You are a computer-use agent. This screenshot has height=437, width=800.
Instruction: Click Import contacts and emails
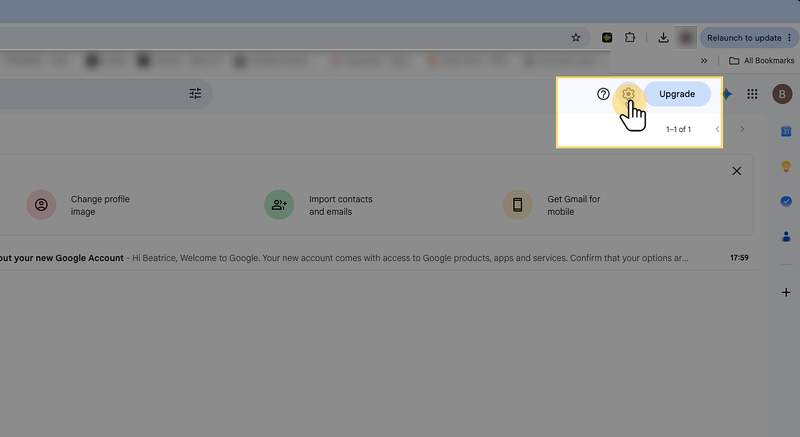(340, 205)
